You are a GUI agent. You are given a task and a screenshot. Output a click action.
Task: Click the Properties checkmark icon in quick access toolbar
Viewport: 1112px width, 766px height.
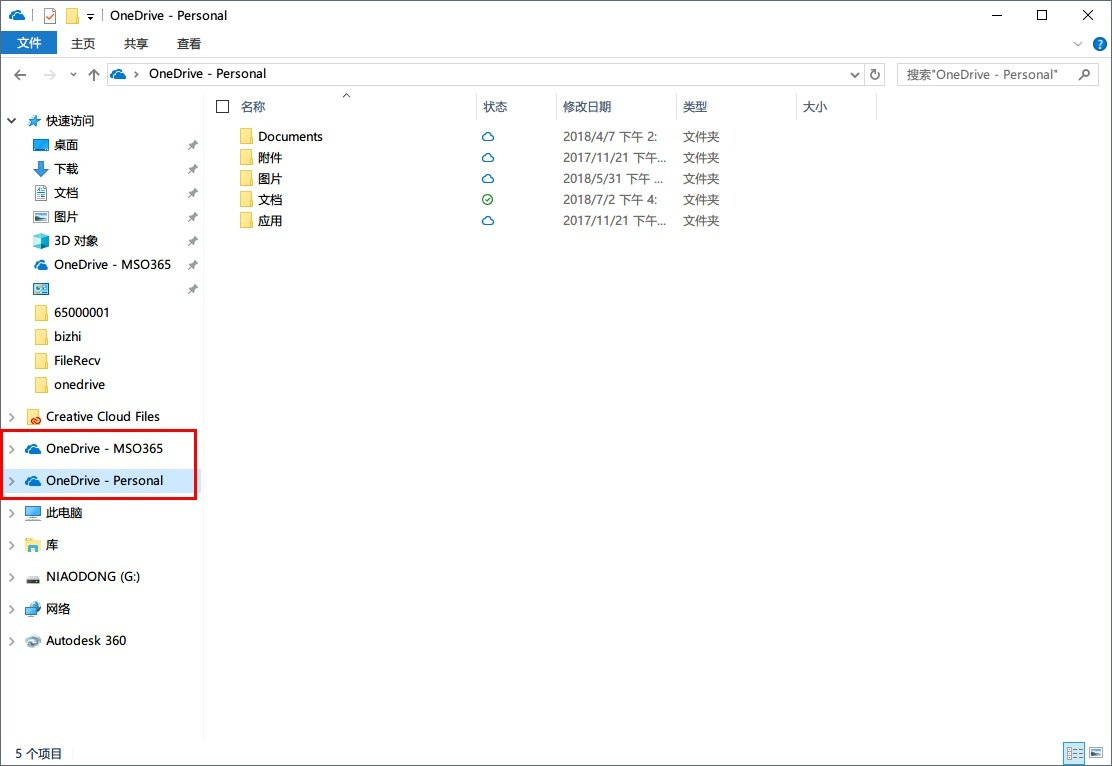(50, 16)
